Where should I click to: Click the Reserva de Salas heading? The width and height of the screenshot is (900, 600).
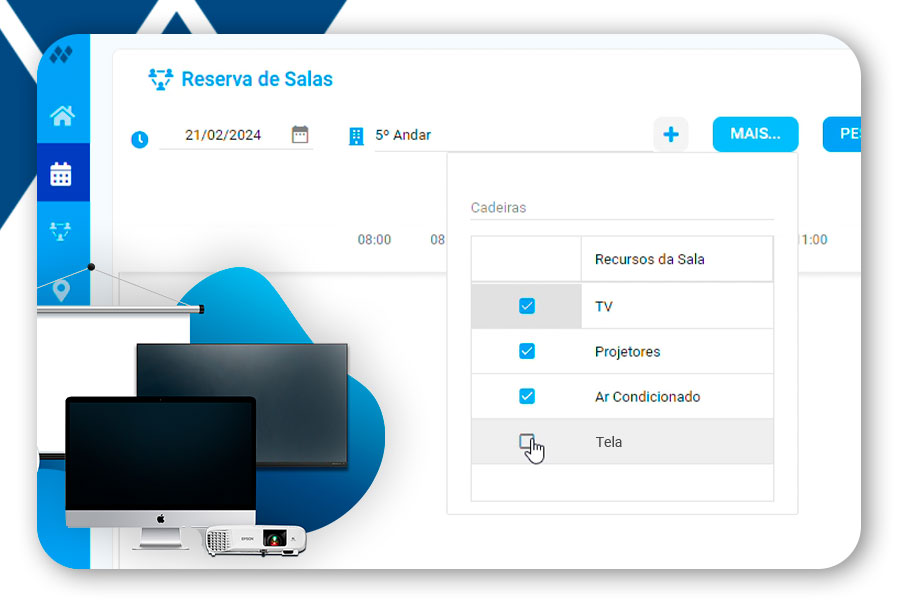point(257,79)
